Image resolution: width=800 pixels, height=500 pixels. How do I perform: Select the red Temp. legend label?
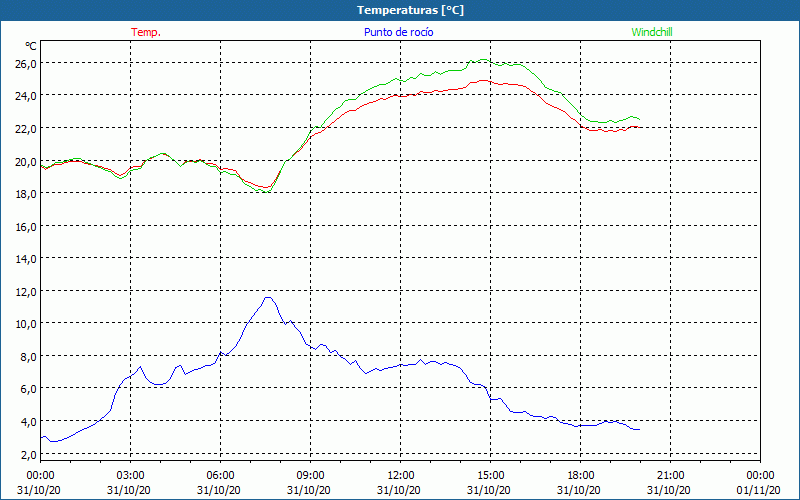pos(146,32)
